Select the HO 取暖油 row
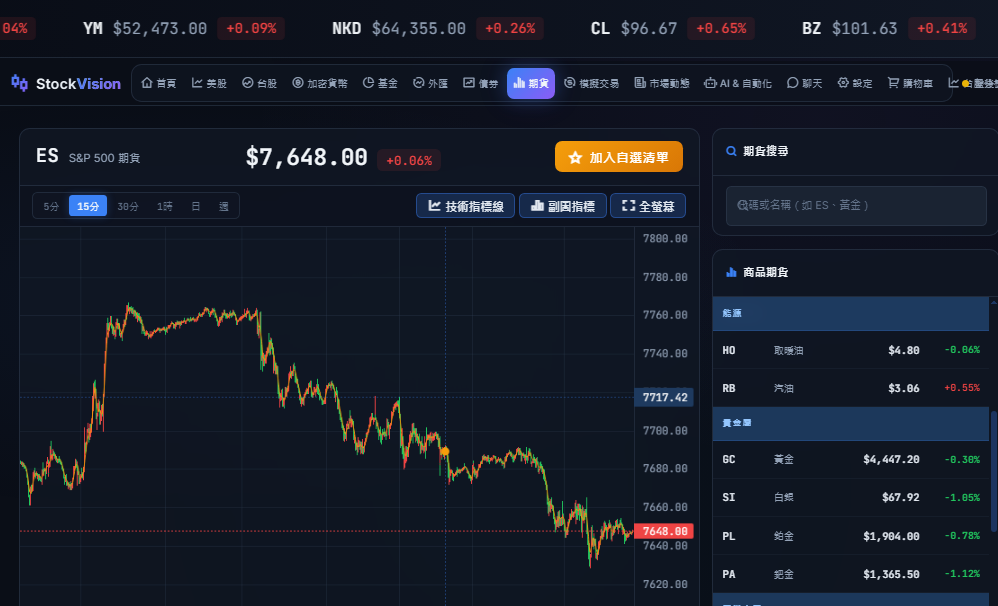 point(851,350)
